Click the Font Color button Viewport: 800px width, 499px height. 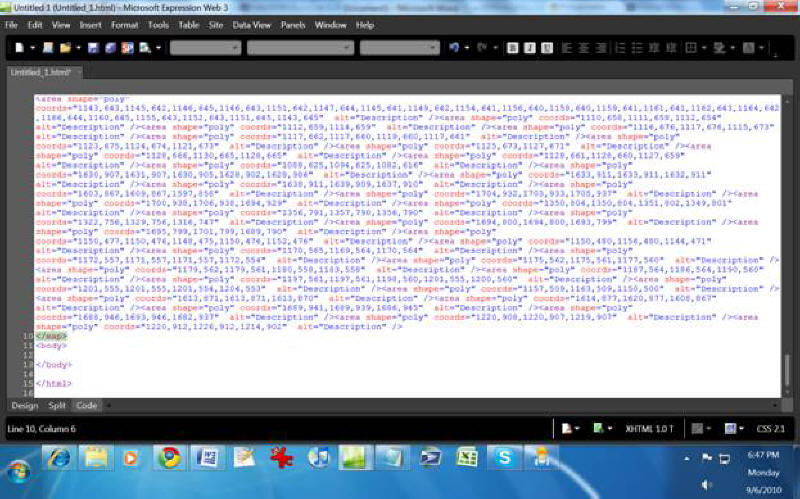tap(748, 47)
